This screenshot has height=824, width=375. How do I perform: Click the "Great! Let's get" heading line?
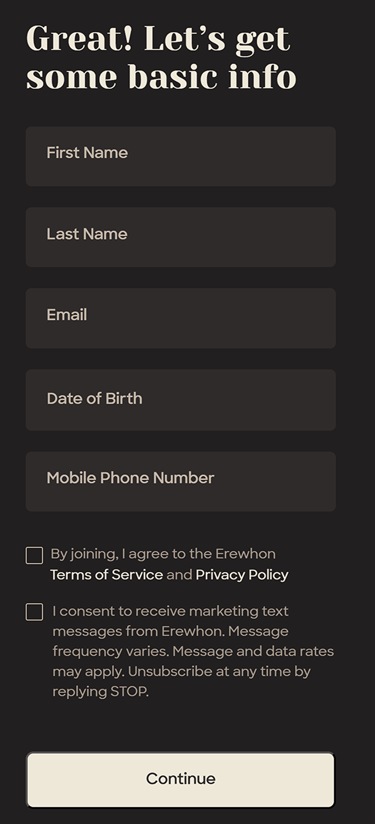tap(158, 39)
